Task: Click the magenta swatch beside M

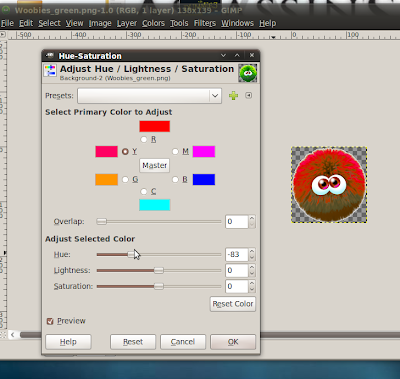Action: (x=204, y=151)
